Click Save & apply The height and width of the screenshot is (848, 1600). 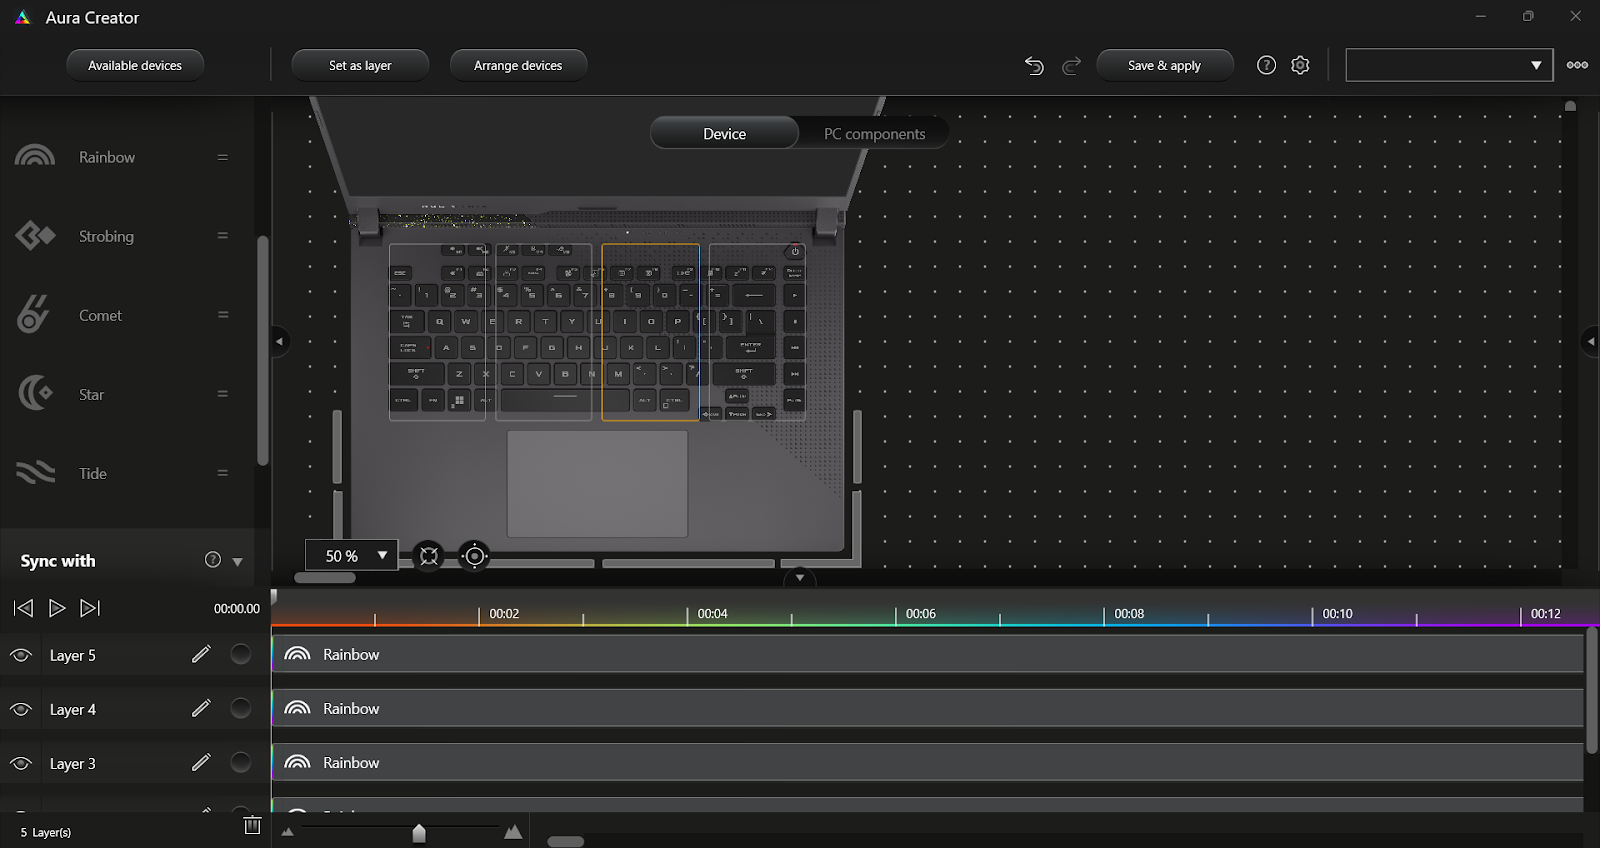tap(1165, 65)
